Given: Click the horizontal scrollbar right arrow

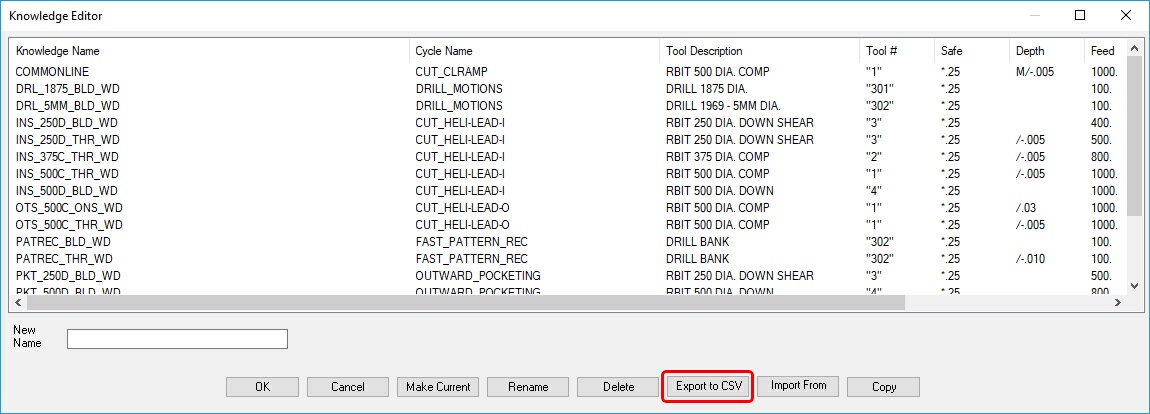Looking at the screenshot, I should (x=1118, y=302).
